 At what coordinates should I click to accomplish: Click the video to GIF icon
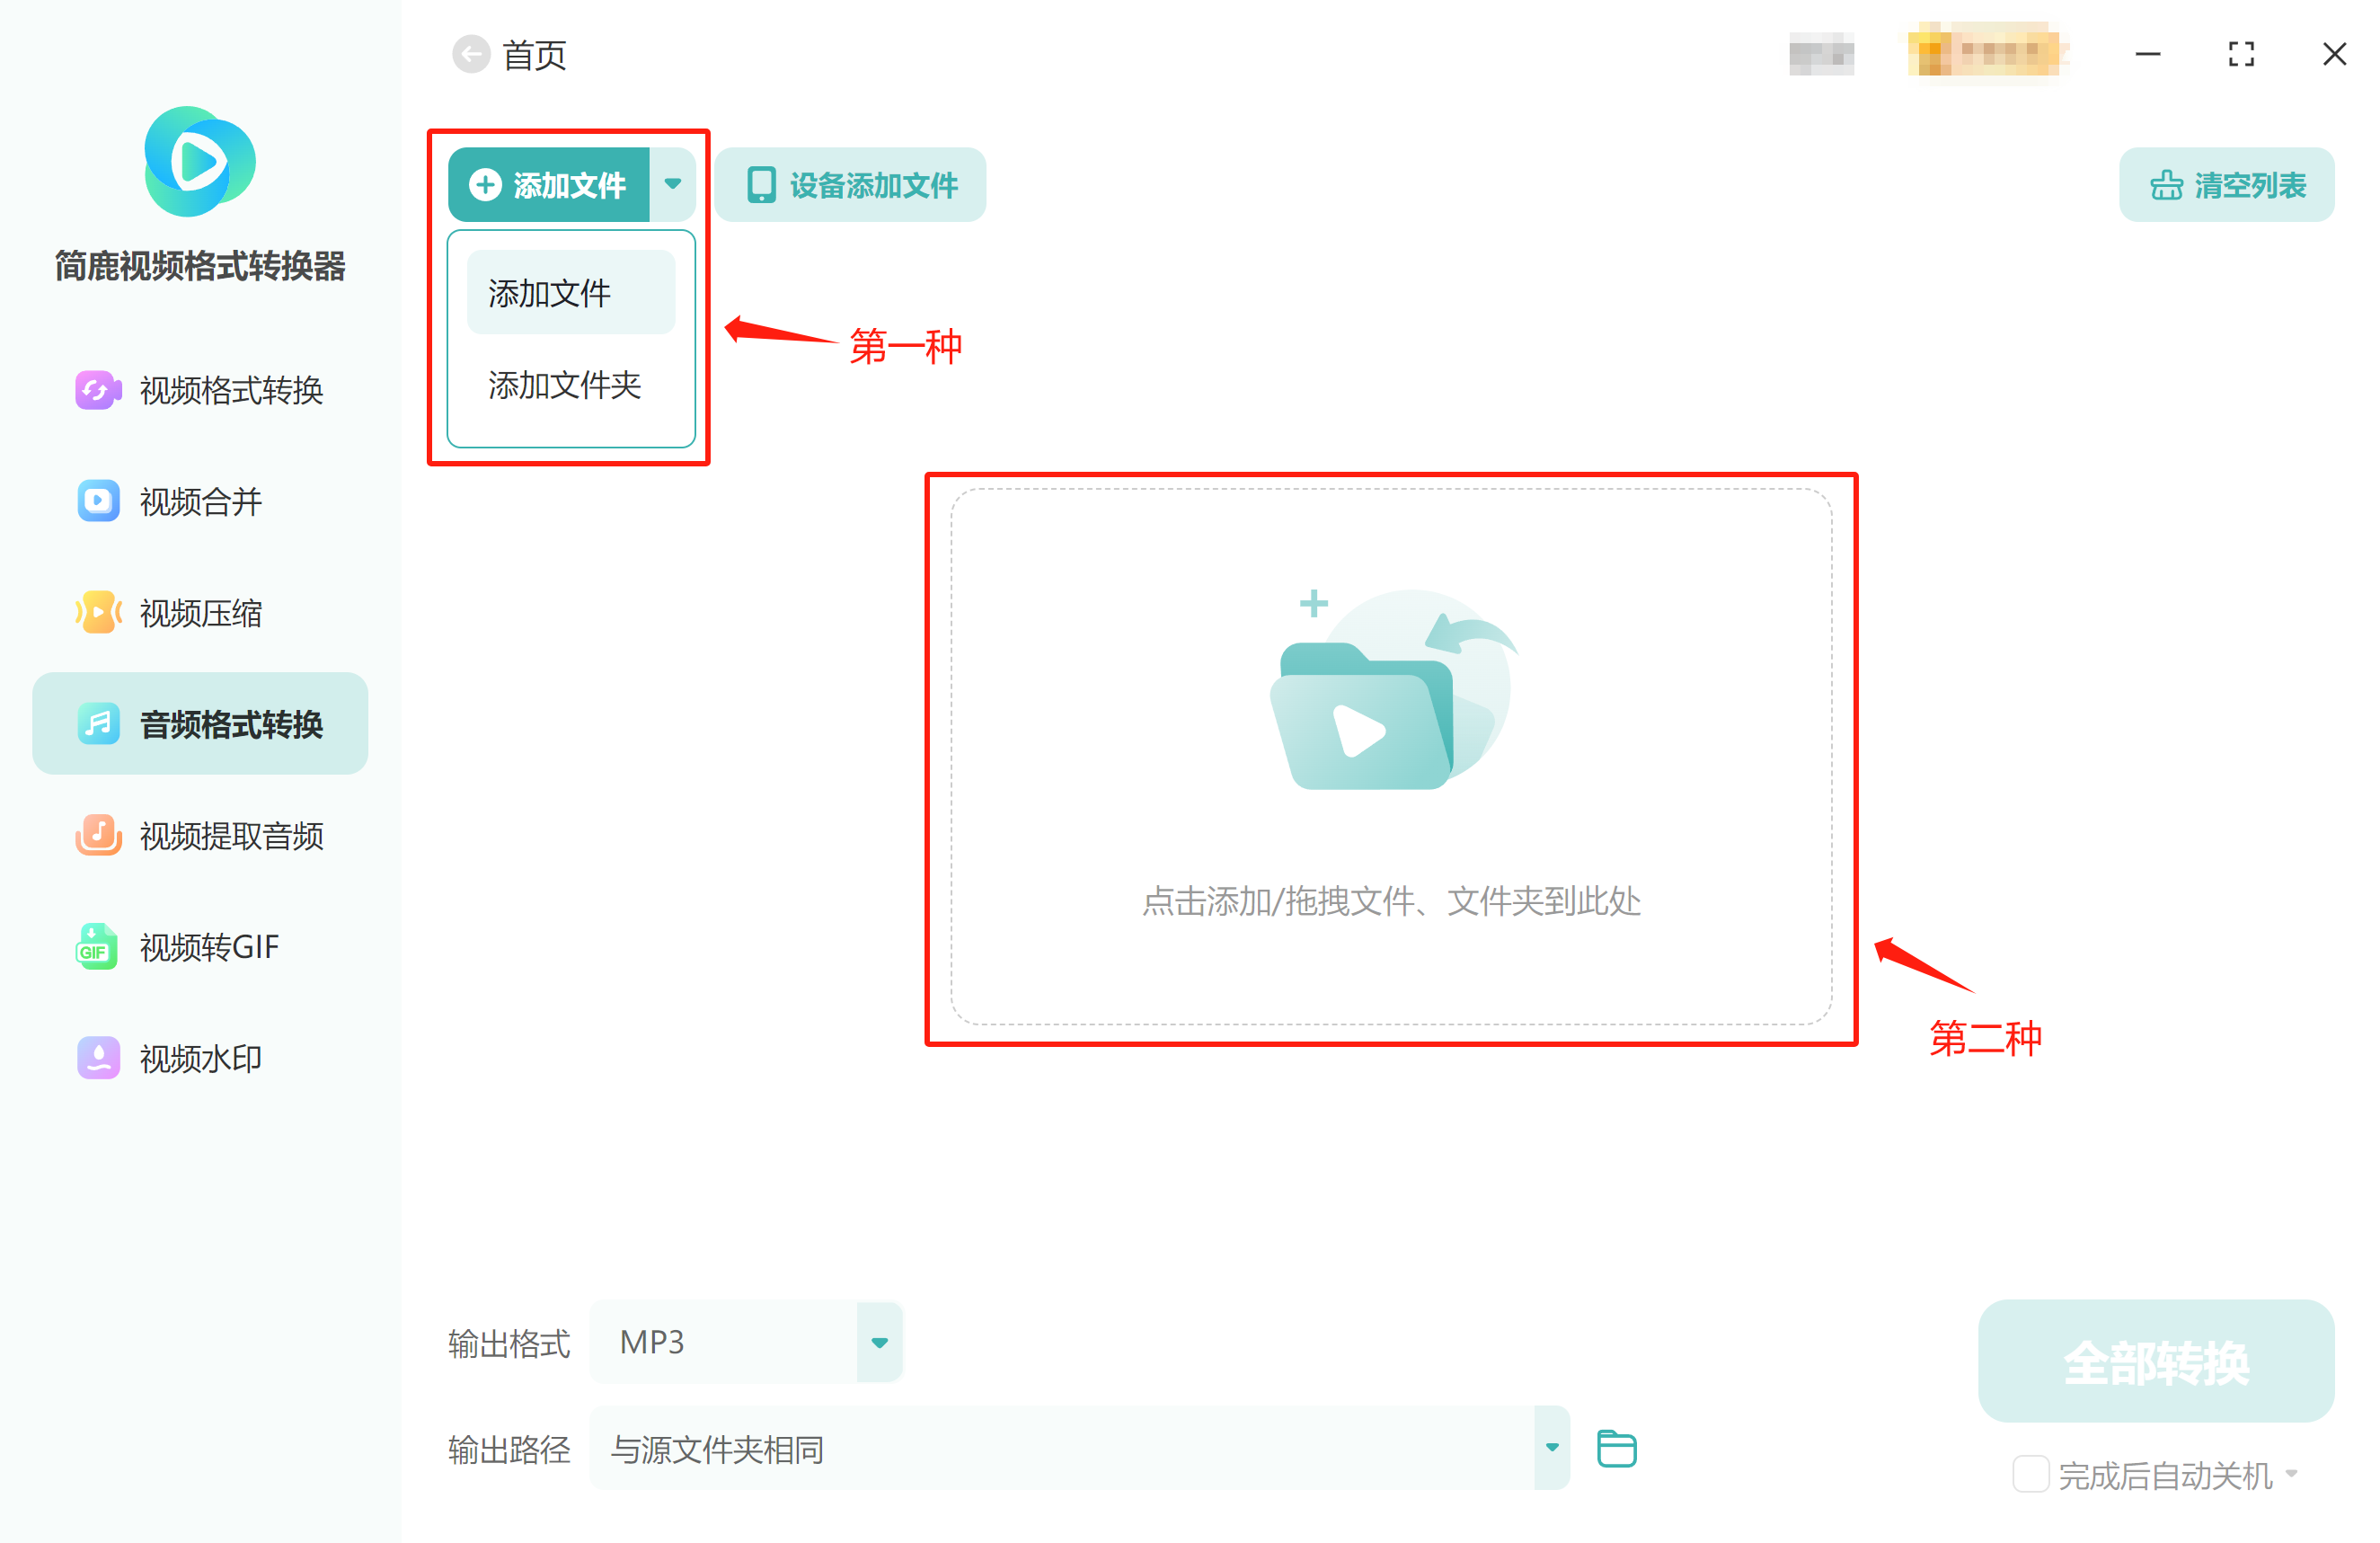coord(98,946)
